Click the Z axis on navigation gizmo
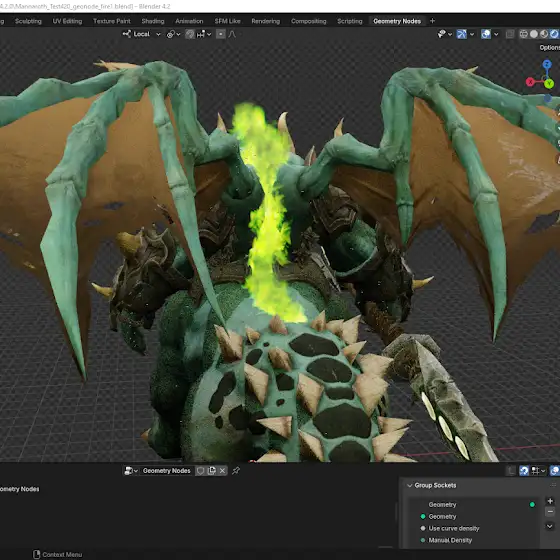 (547, 65)
